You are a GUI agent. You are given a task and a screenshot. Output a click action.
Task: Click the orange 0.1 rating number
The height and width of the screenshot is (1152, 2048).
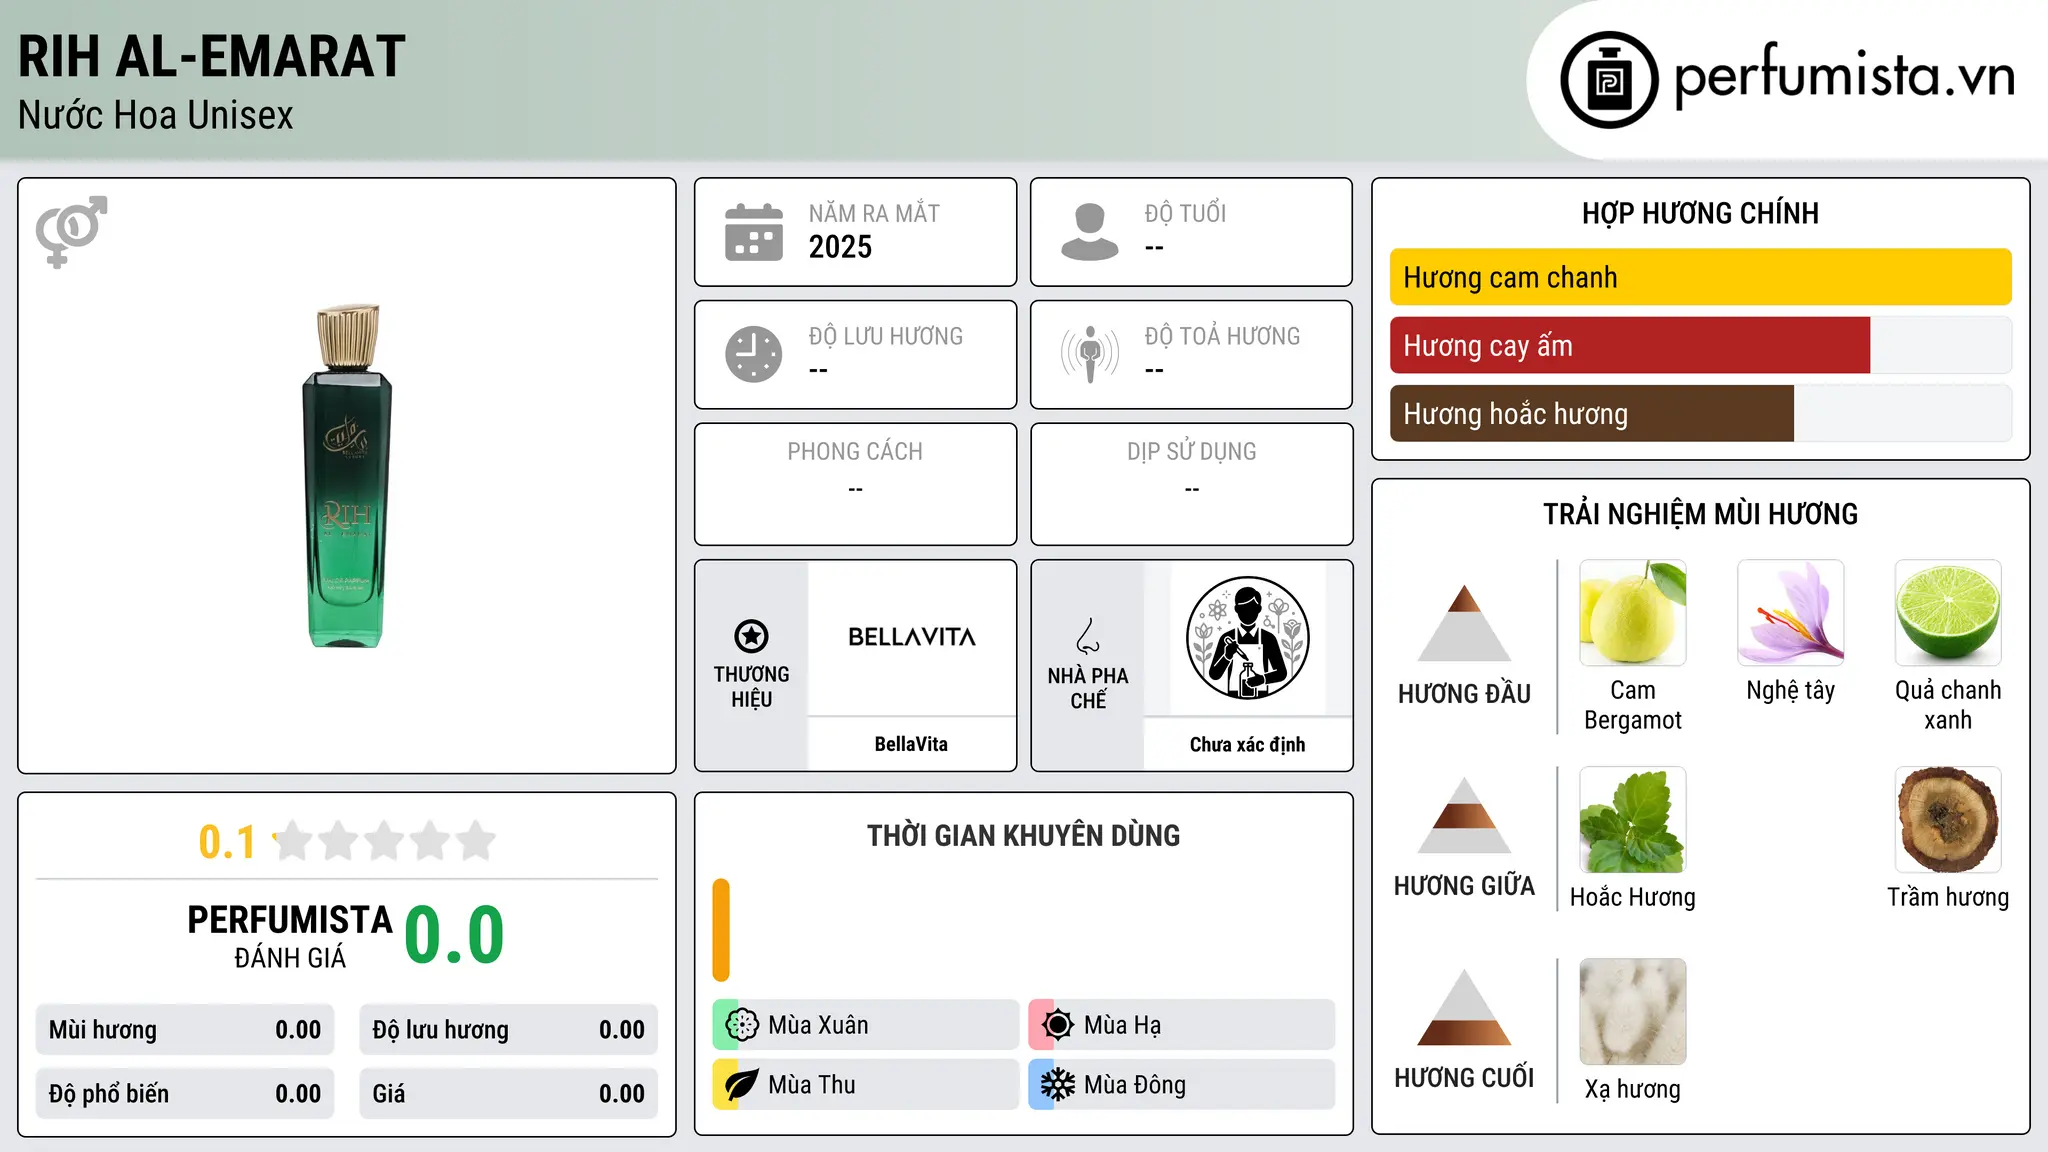227,842
